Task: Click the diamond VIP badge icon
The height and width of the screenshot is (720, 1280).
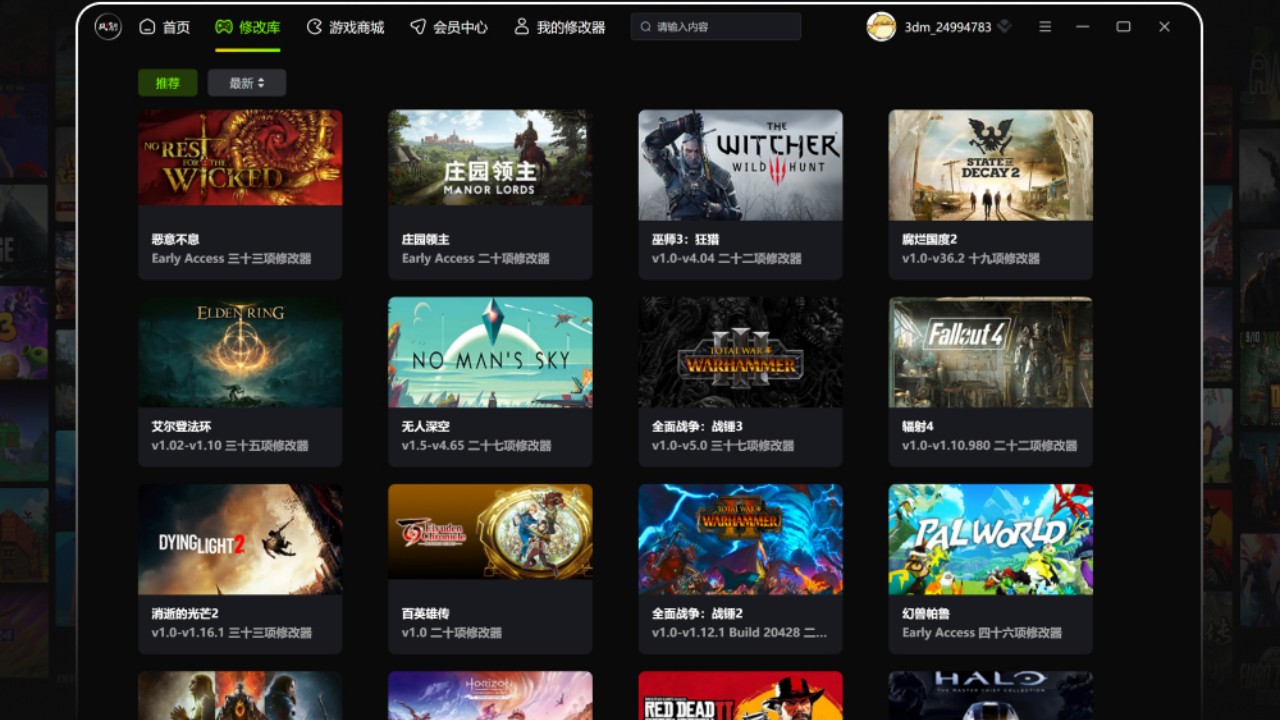Action: 1005,27
